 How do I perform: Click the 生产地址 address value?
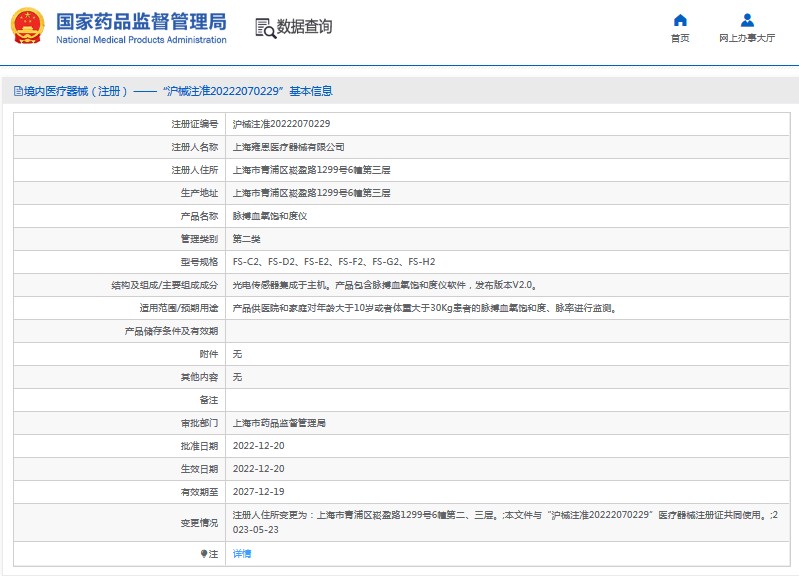(311, 193)
